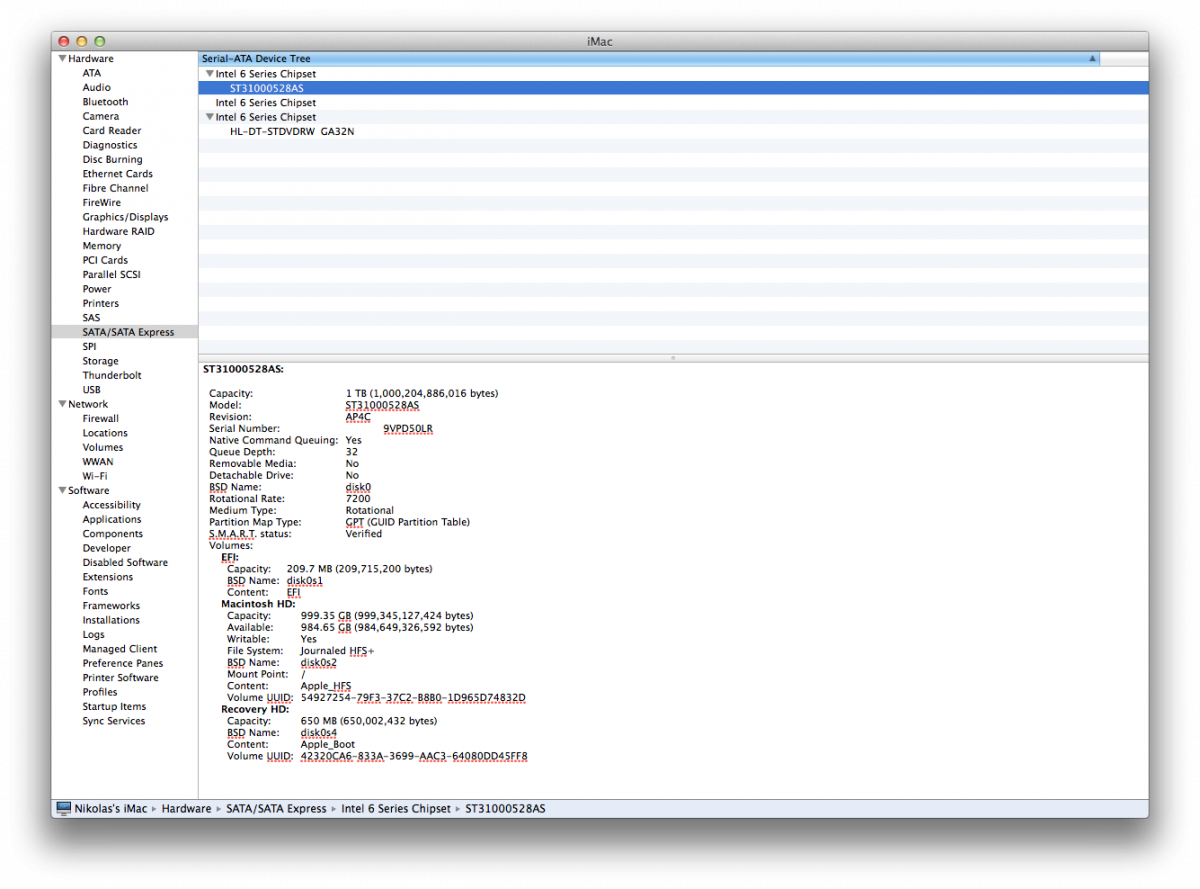Select PCI Cards in the sidebar

click(105, 260)
